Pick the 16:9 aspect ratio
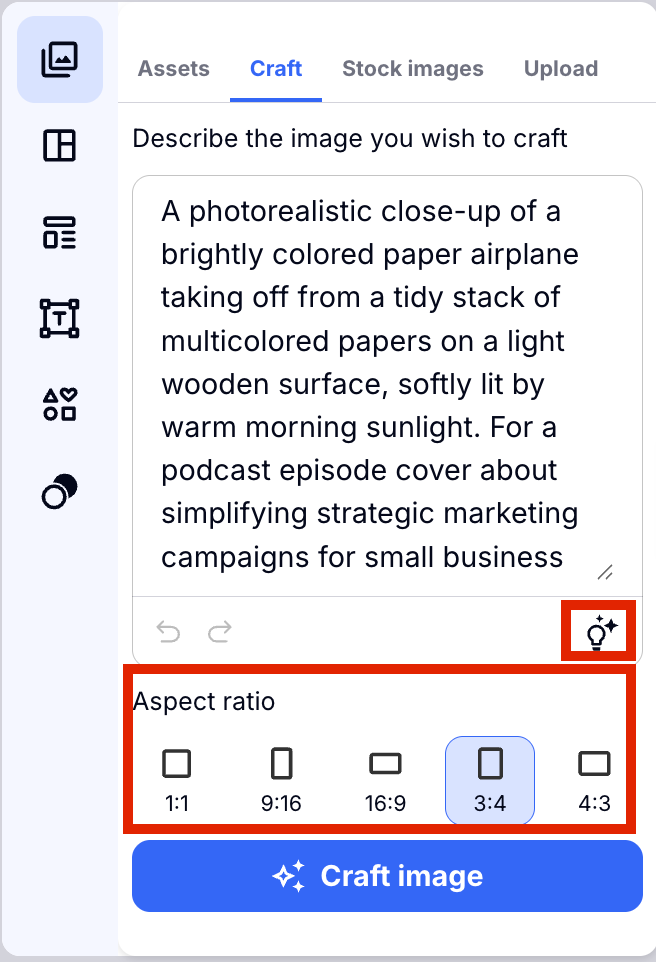Screen dimensions: 656x962 tap(385, 778)
